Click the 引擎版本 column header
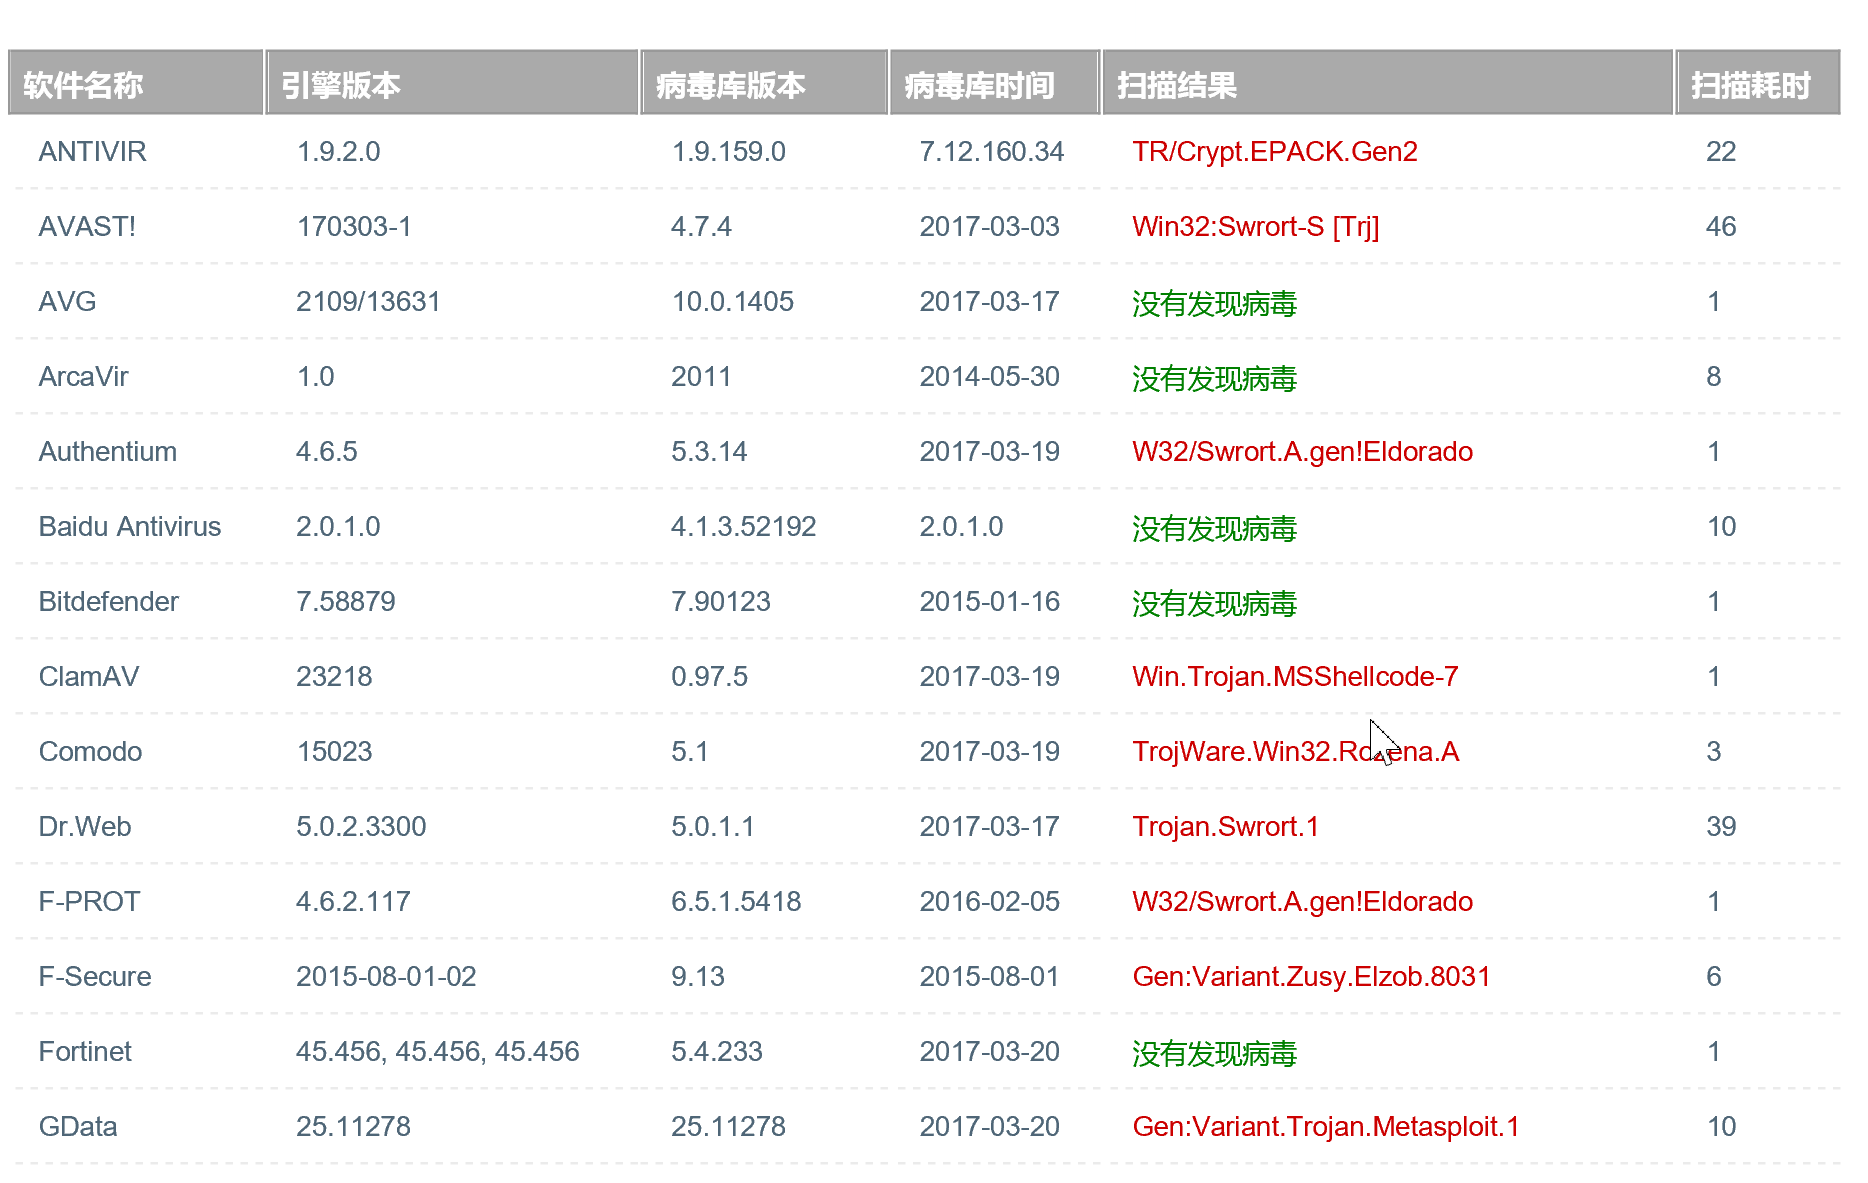Viewport: 1868px width, 1183px height. (x=452, y=83)
